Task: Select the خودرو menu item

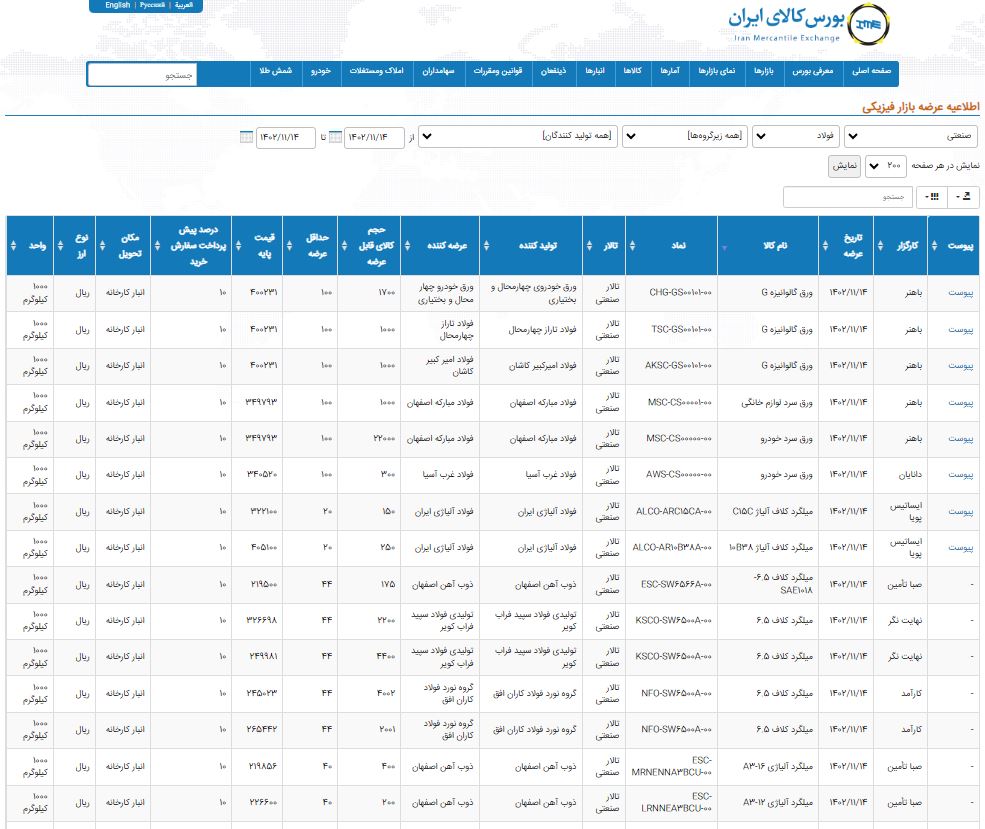Action: (x=320, y=71)
